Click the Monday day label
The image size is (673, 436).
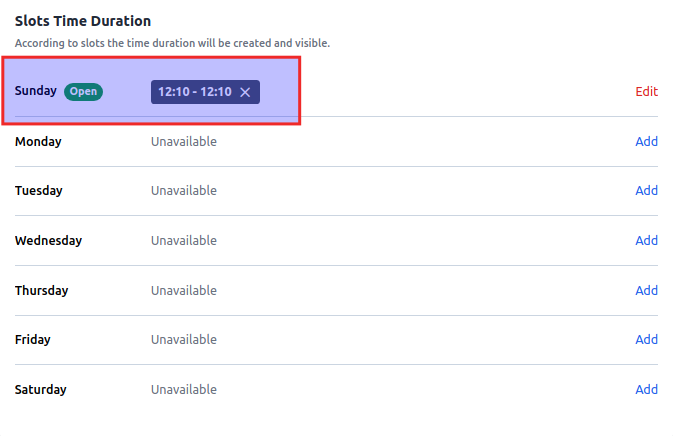(38, 141)
